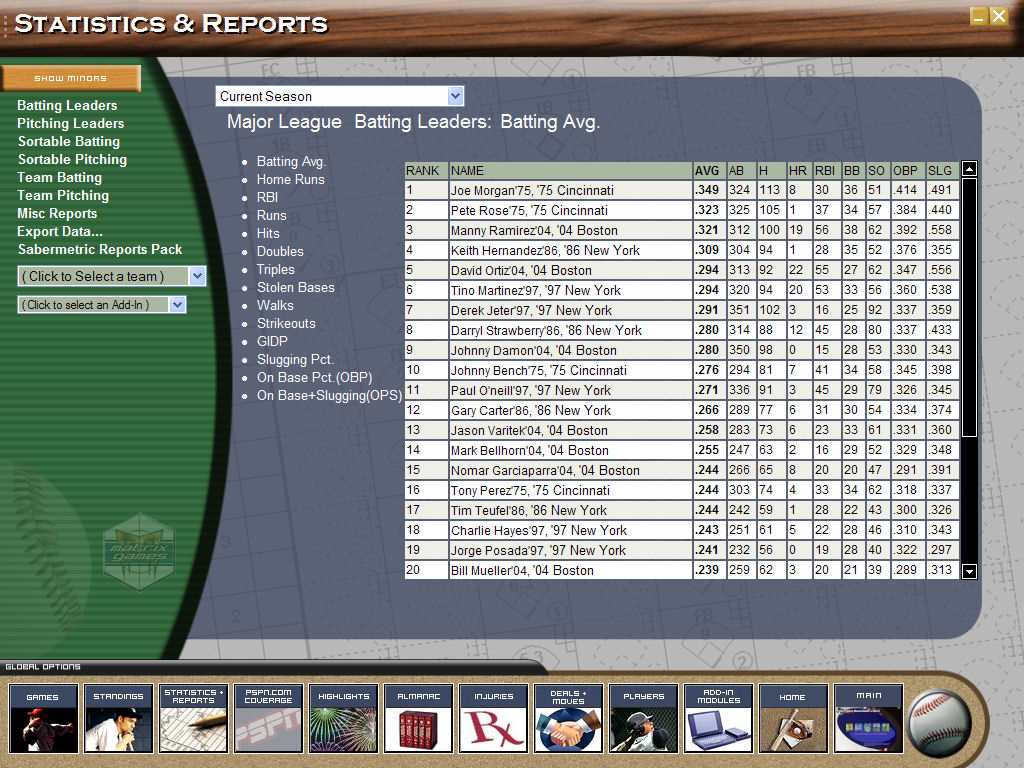
Task: Click the table scroll up arrow
Action: (x=970, y=169)
